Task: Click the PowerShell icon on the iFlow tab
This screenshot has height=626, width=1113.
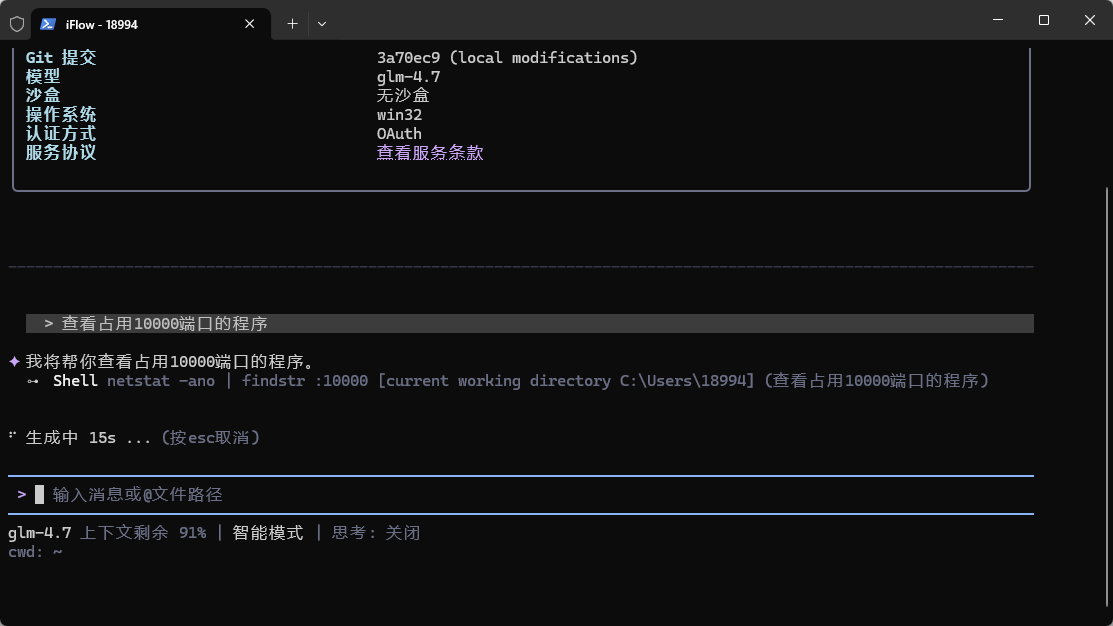Action: pos(47,23)
